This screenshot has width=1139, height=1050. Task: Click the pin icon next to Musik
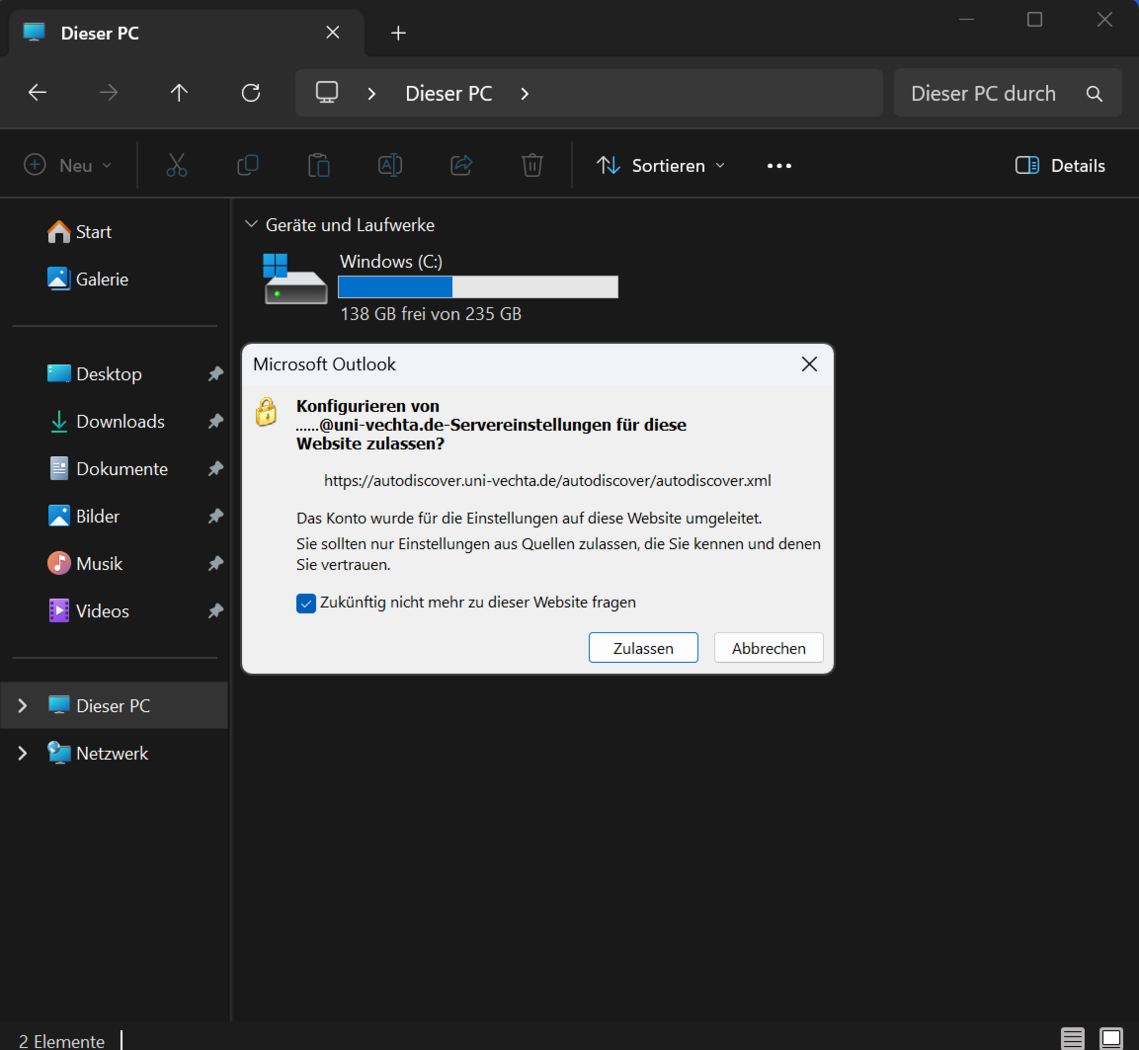pyautogui.click(x=215, y=563)
